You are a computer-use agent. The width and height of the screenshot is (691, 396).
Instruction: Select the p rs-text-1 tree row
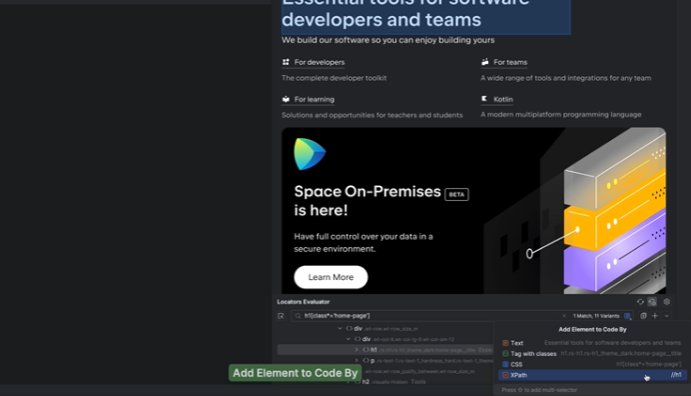point(385,360)
